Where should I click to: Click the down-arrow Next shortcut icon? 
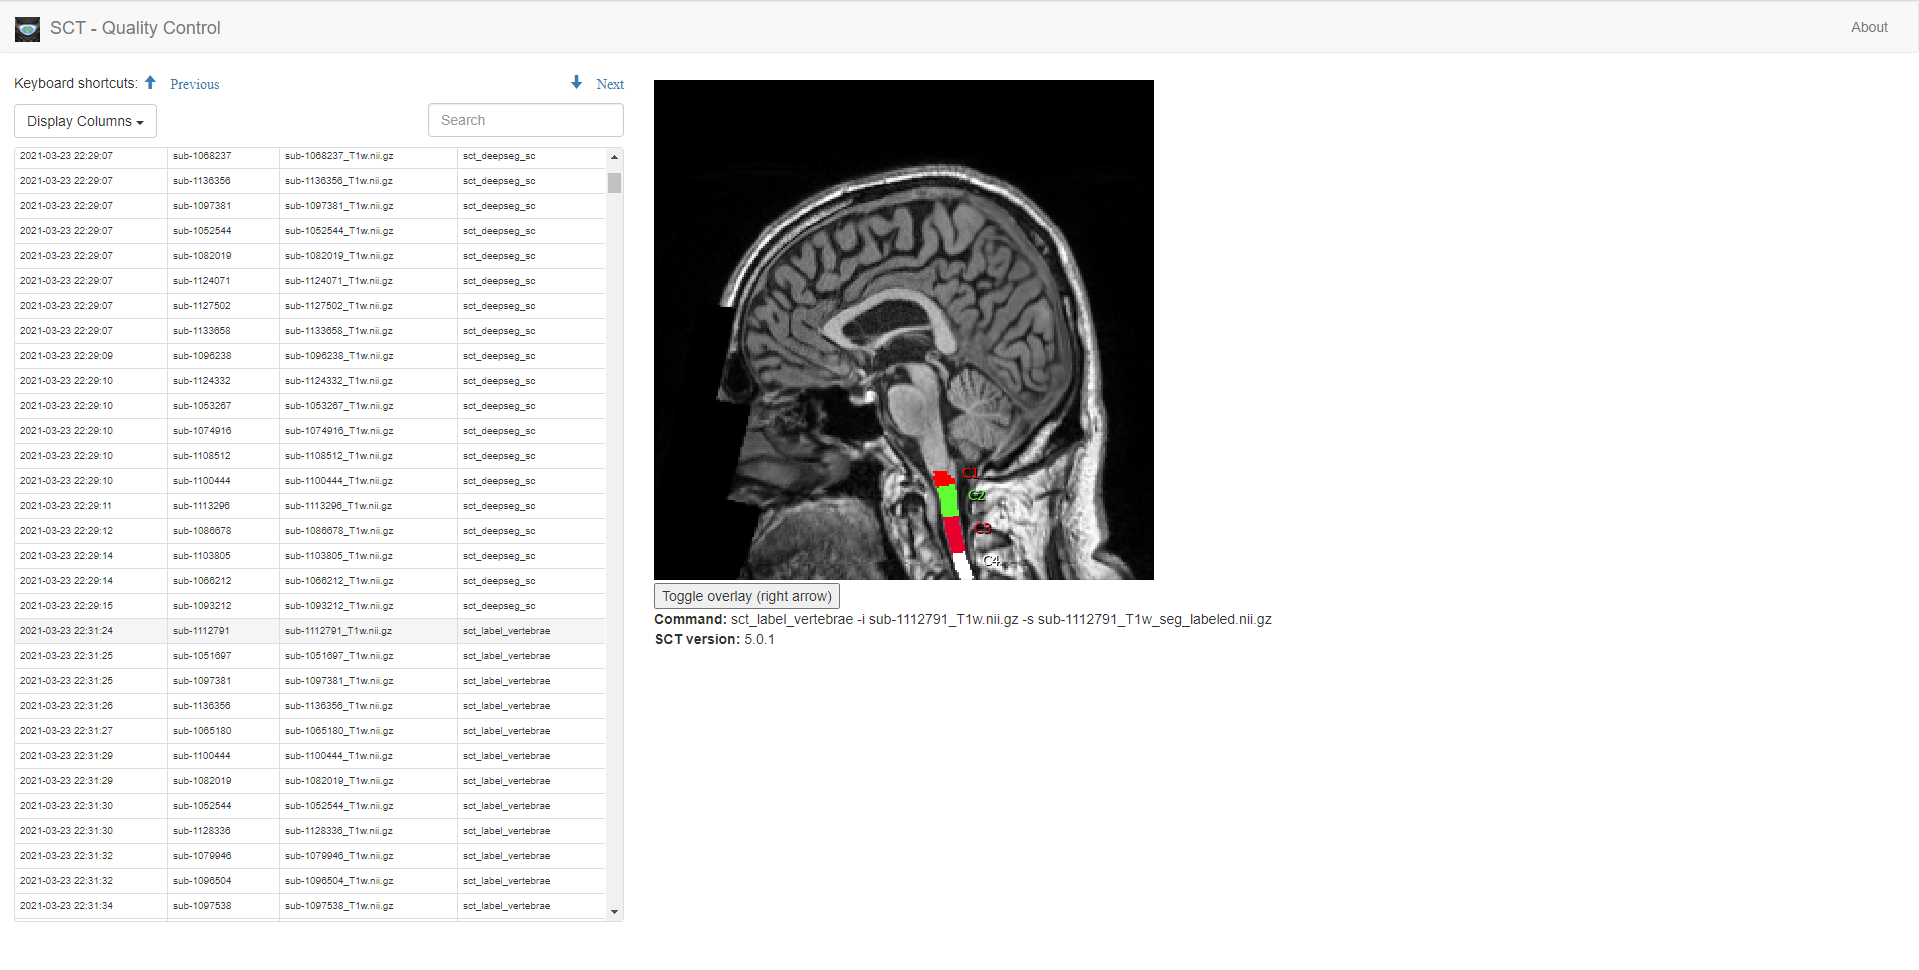pyautogui.click(x=575, y=82)
